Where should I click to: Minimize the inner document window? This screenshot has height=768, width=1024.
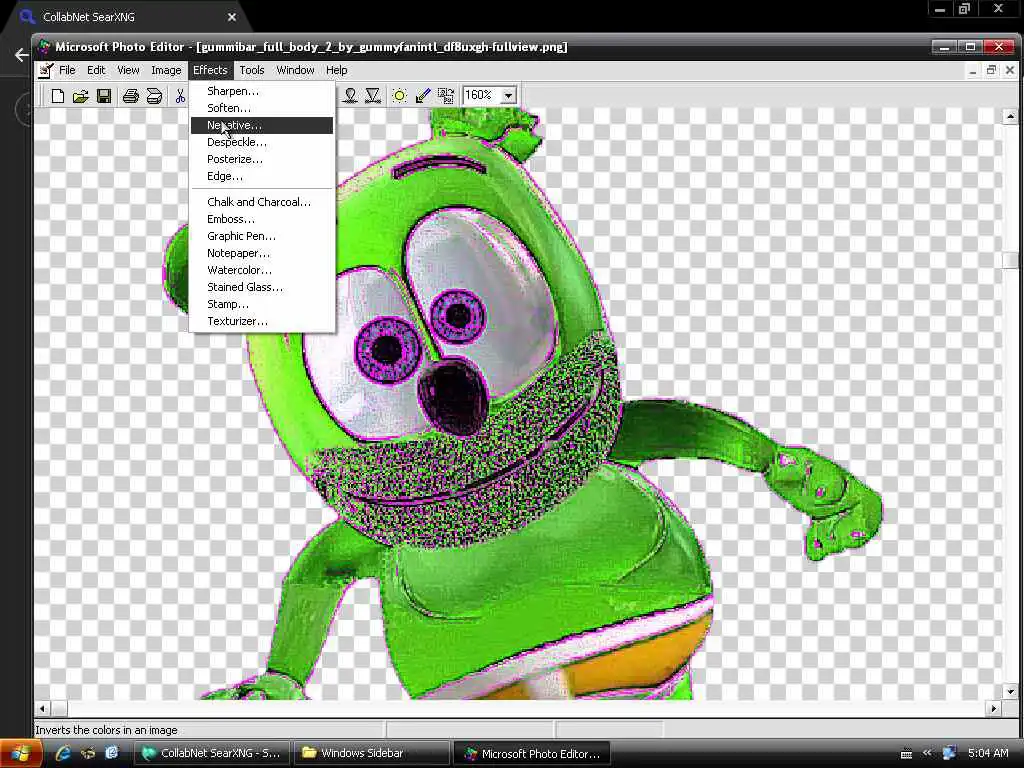pyautogui.click(x=973, y=70)
